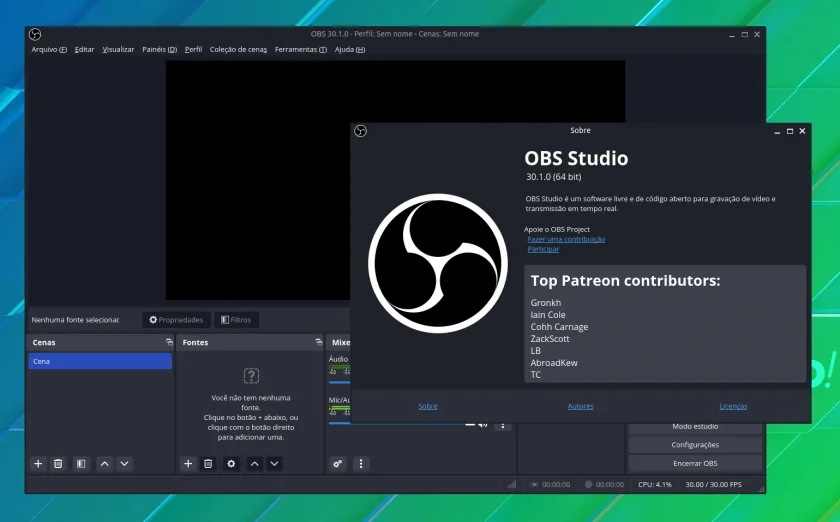
Task: Click the Nenhuma fonte selecionada label
Action: 76,320
